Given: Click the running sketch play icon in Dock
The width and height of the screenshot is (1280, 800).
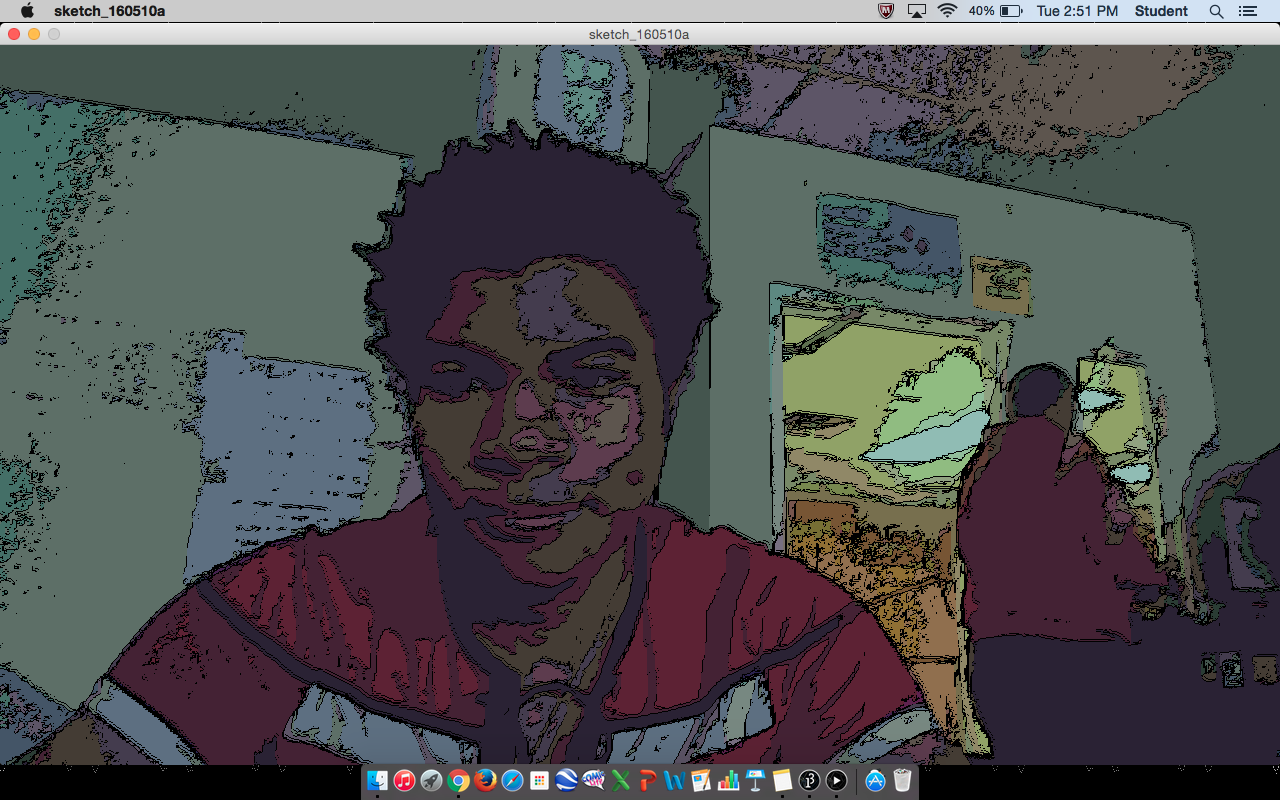Looking at the screenshot, I should point(836,780).
